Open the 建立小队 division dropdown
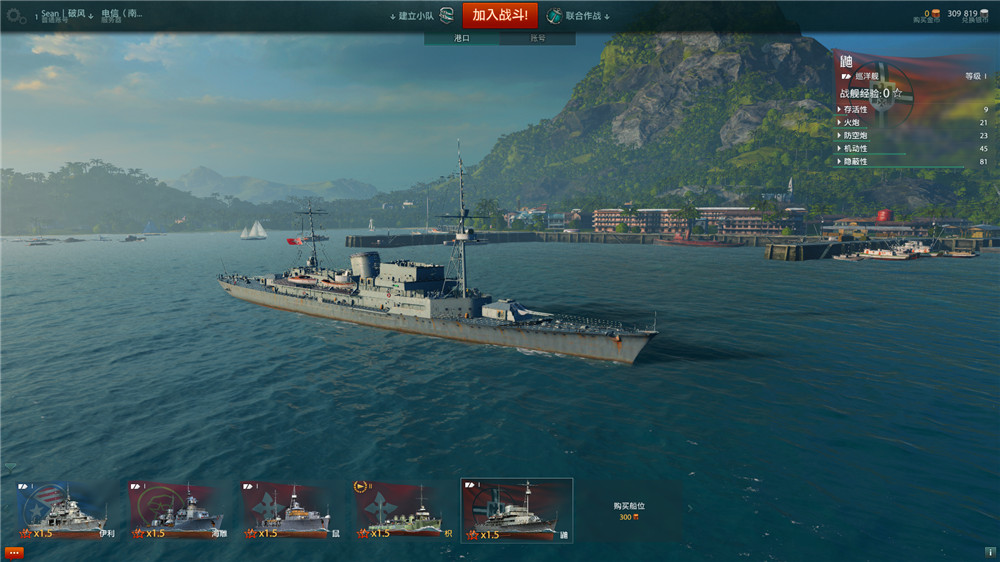The height and width of the screenshot is (562, 1000). click(x=412, y=16)
